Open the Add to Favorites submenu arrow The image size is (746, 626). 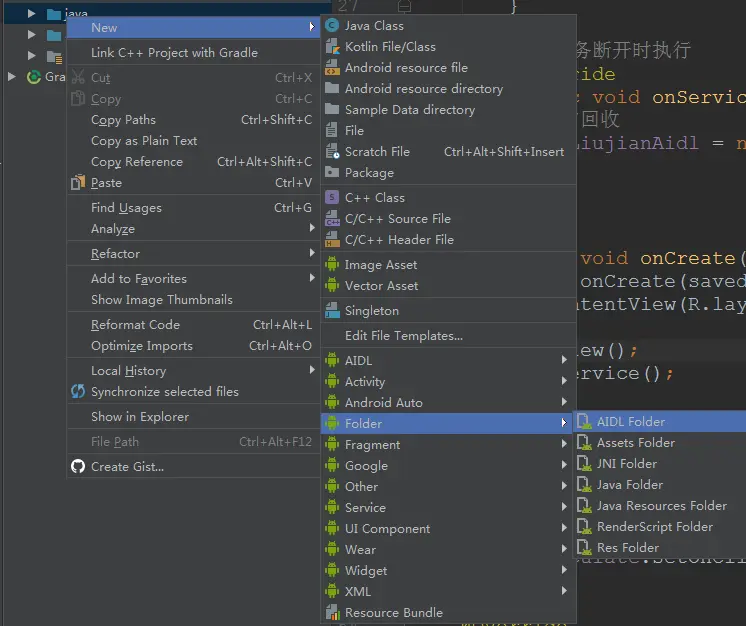[x=312, y=277]
